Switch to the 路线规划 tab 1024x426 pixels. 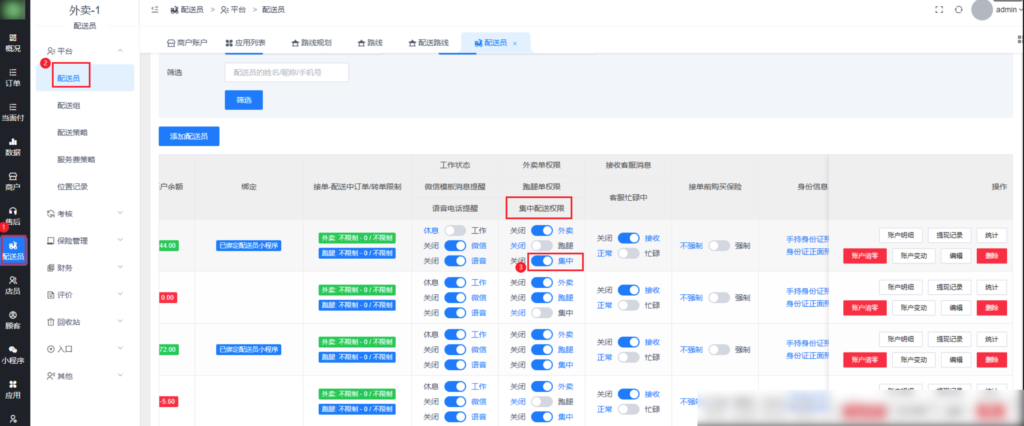pos(312,42)
